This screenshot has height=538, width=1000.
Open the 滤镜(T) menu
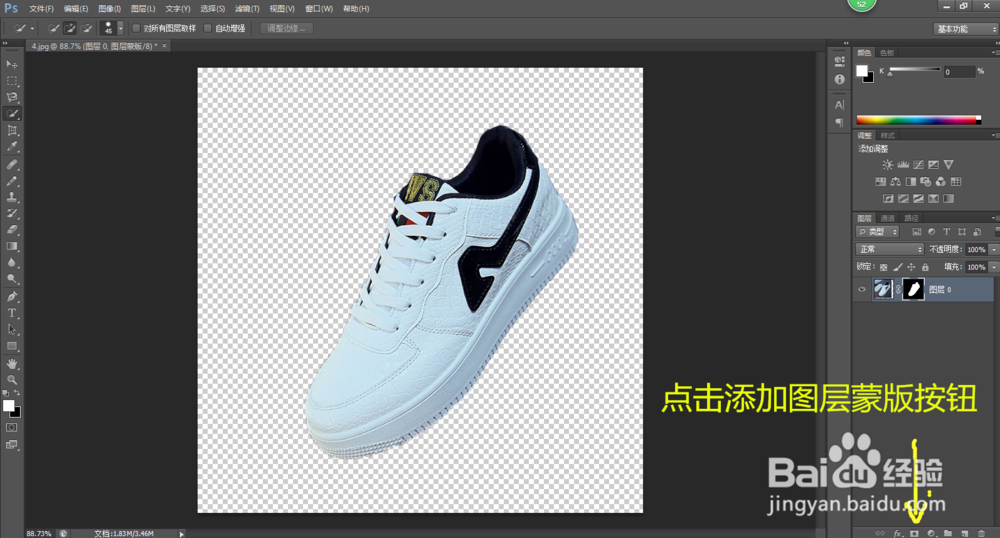[247, 8]
